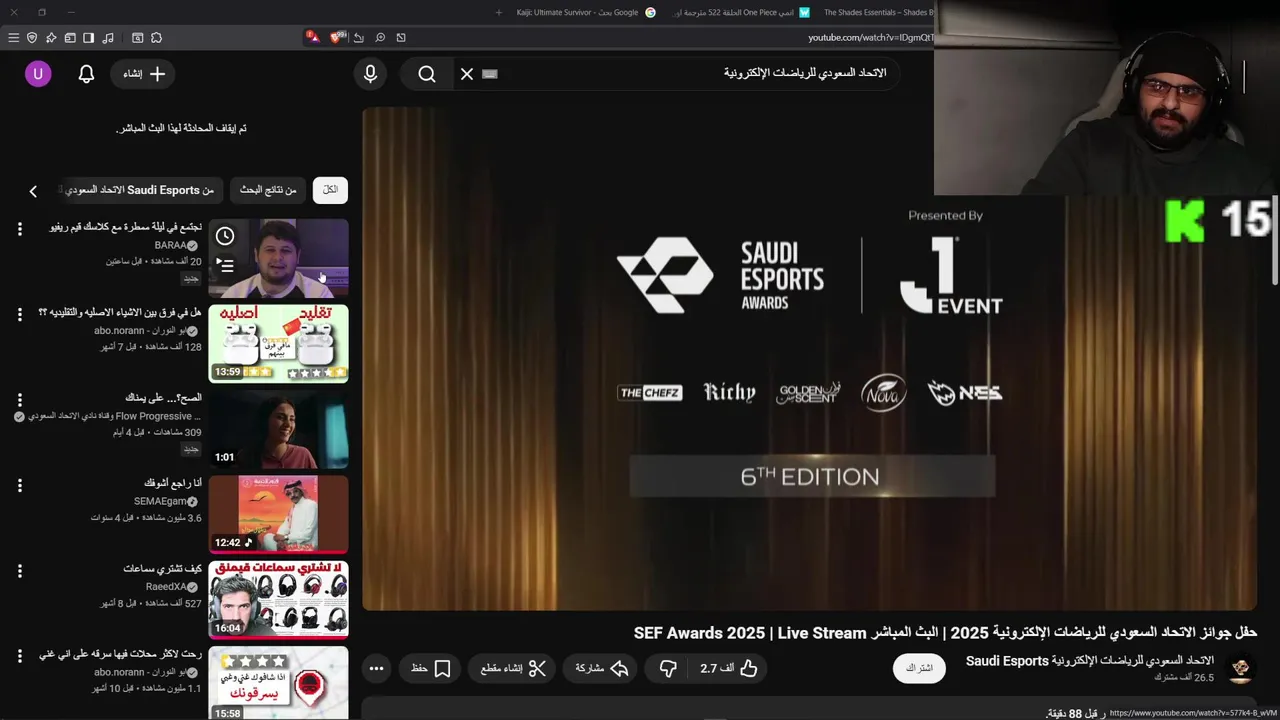This screenshot has height=720, width=1280.
Task: Click the chips row scroll chevron arrow
Action: pyautogui.click(x=33, y=191)
